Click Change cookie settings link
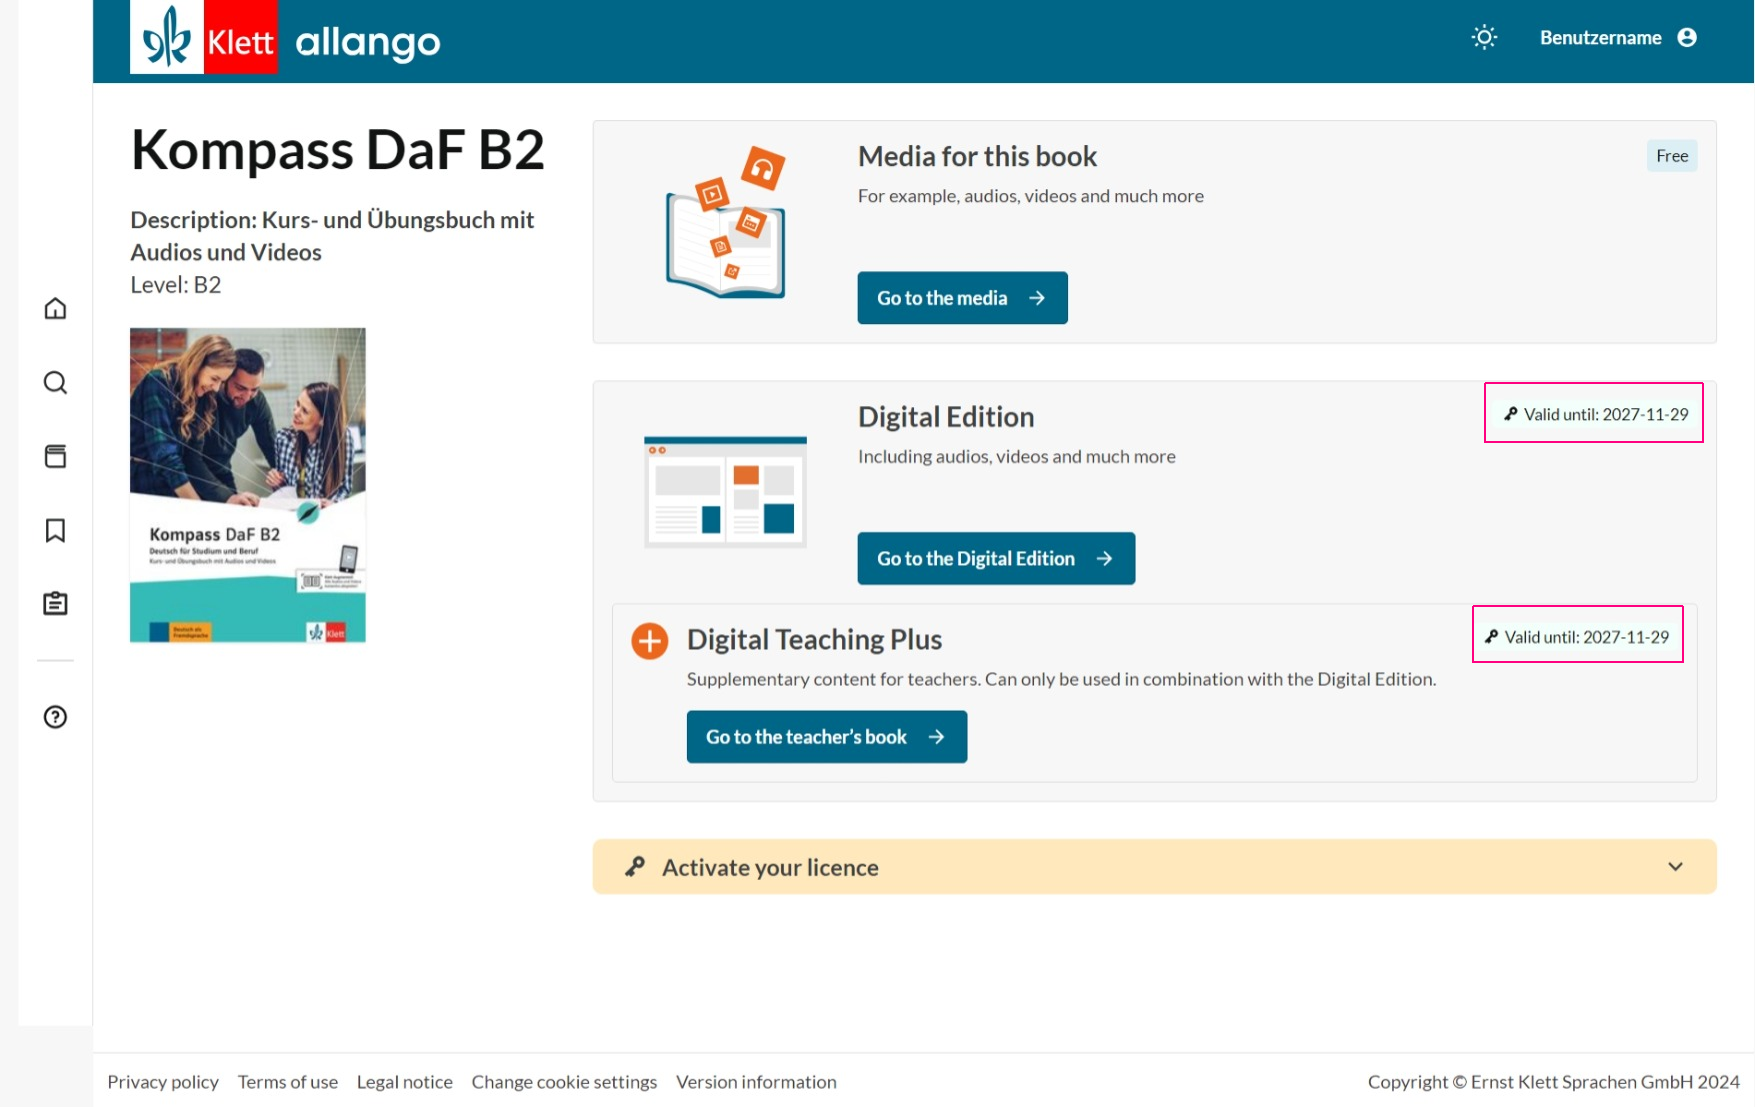Screen dimensions: 1755x1107 coord(564,1082)
